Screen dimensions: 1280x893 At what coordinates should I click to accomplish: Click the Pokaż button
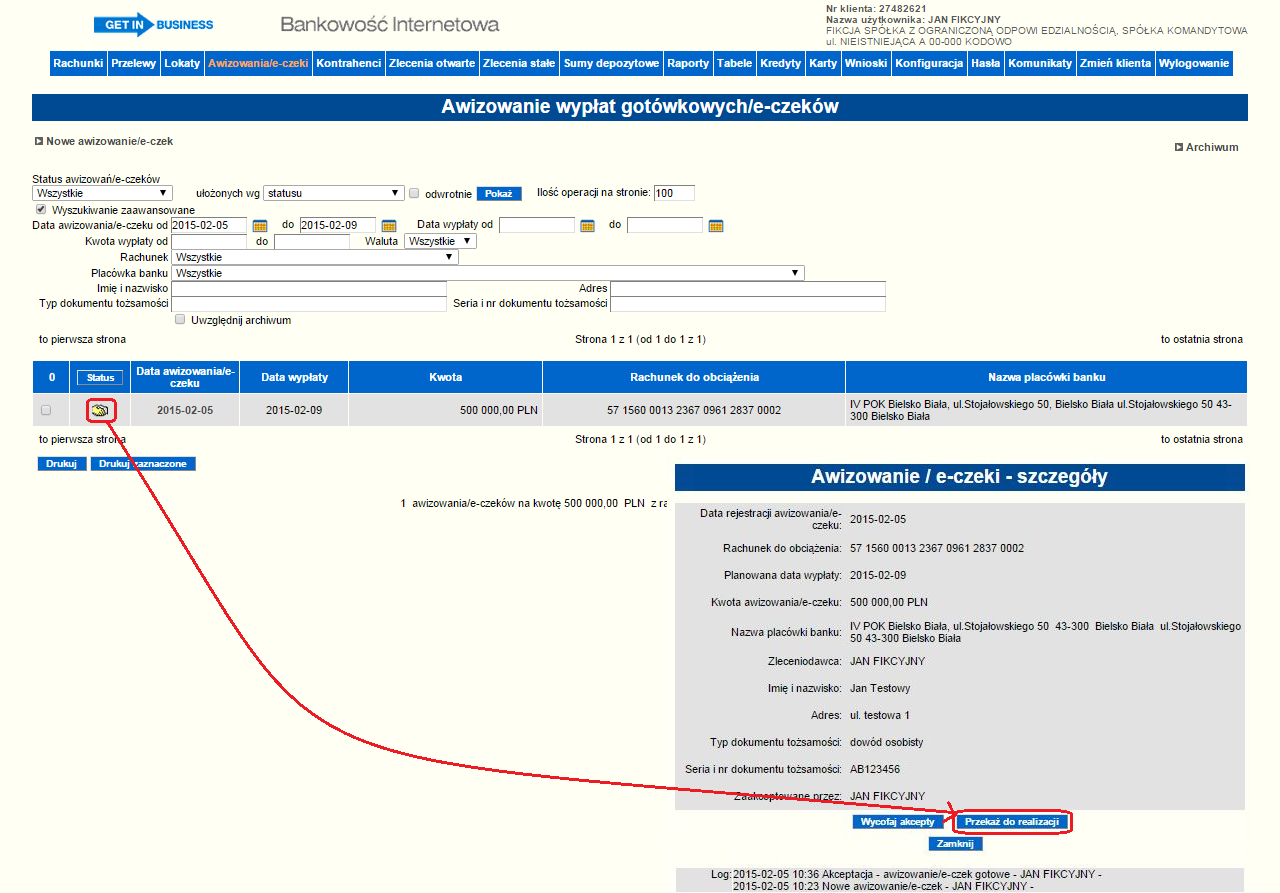click(499, 193)
